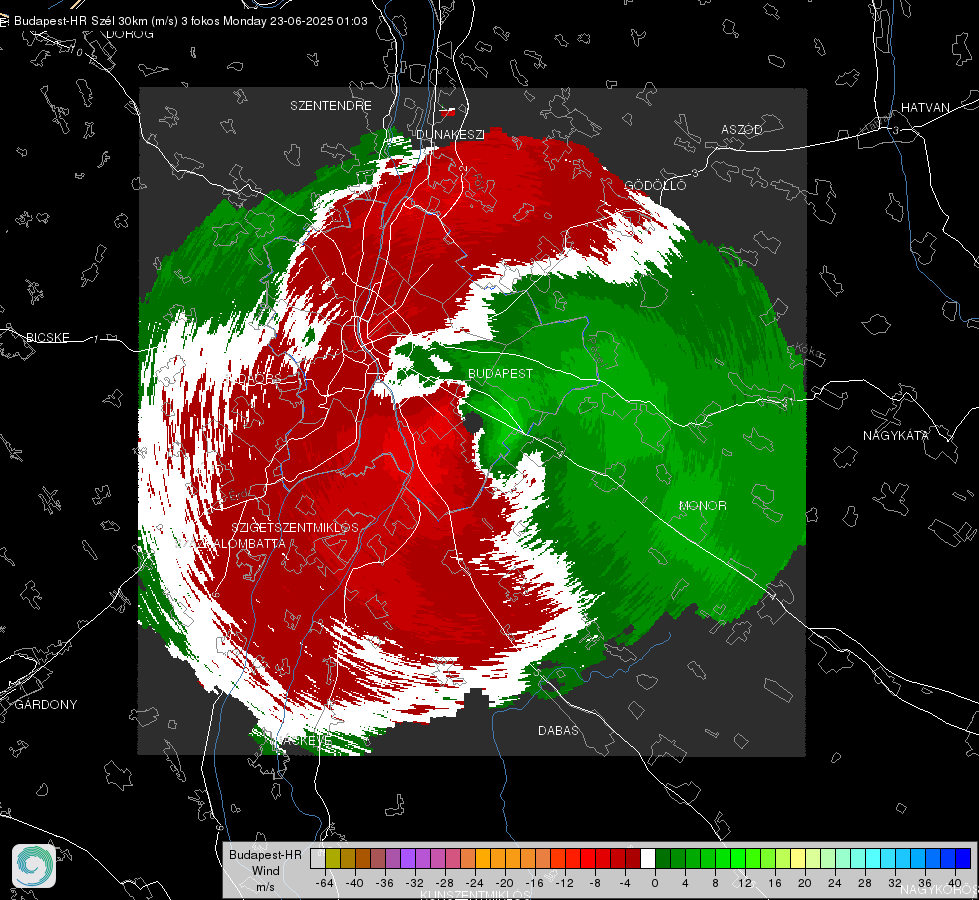Click the MONOR town label
The width and height of the screenshot is (979, 900).
(702, 505)
